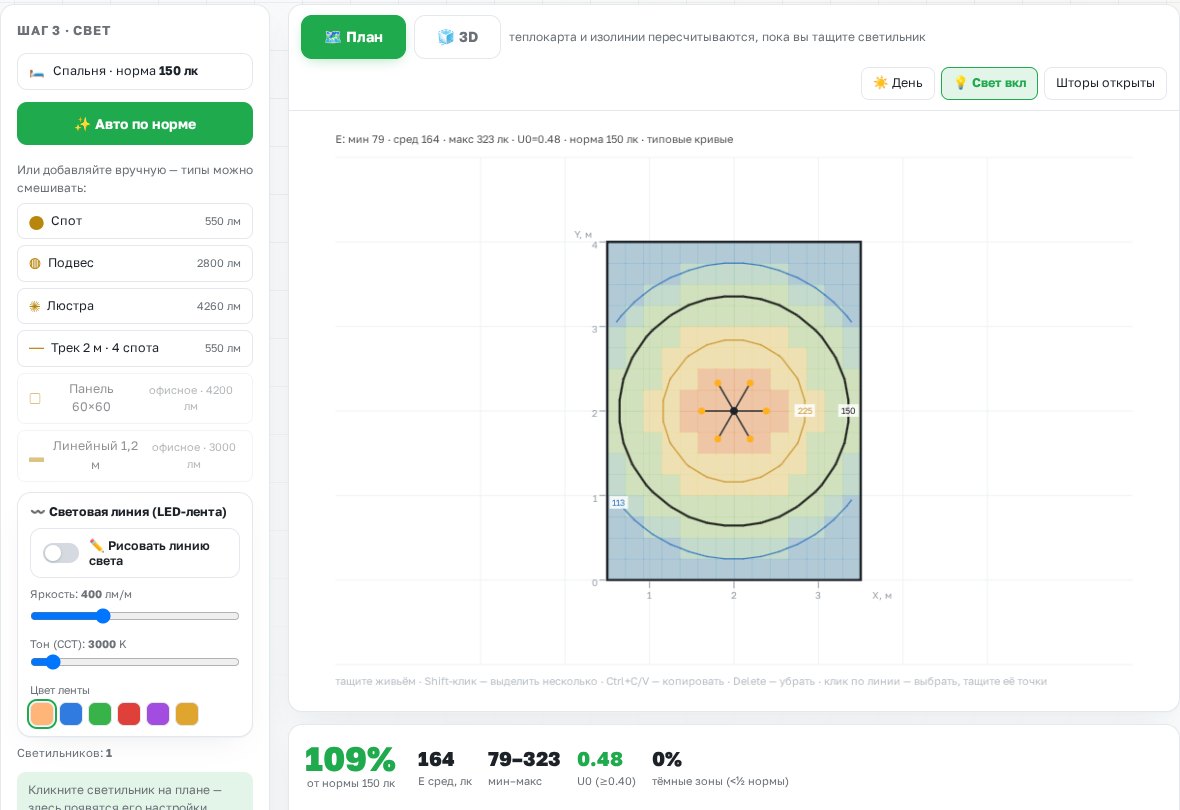
Task: Click the gold Спот circle icon
Action: pyautogui.click(x=36, y=222)
